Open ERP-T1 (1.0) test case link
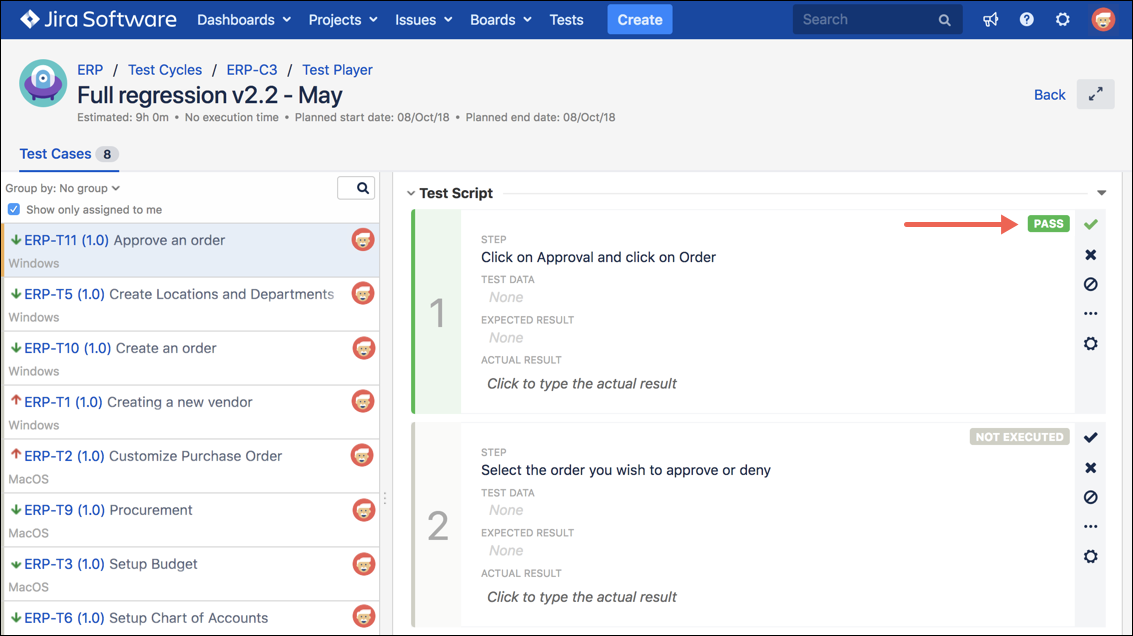The image size is (1133, 636). pos(64,402)
